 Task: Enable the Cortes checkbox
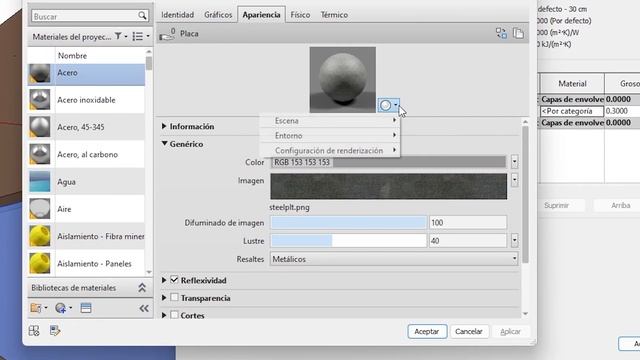tap(174, 315)
